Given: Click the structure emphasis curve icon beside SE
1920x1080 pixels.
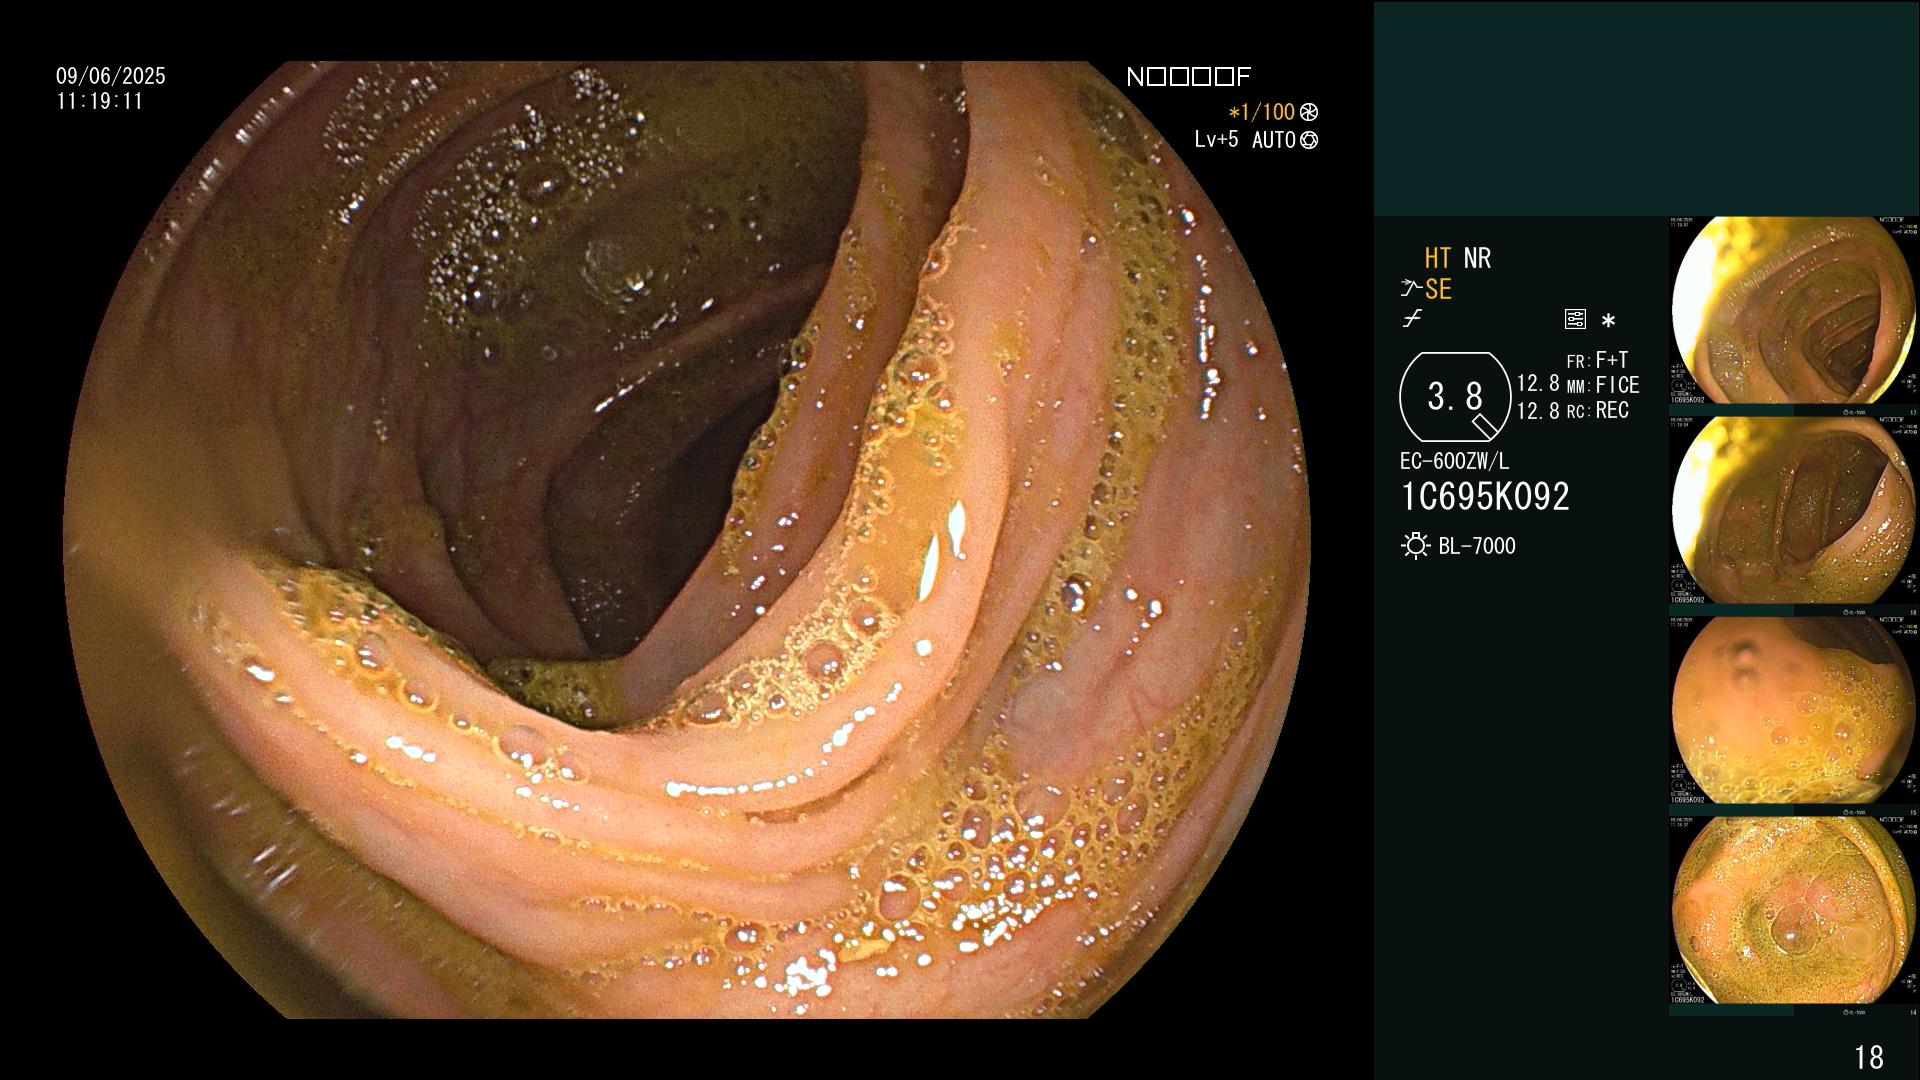Looking at the screenshot, I should [x=1411, y=289].
